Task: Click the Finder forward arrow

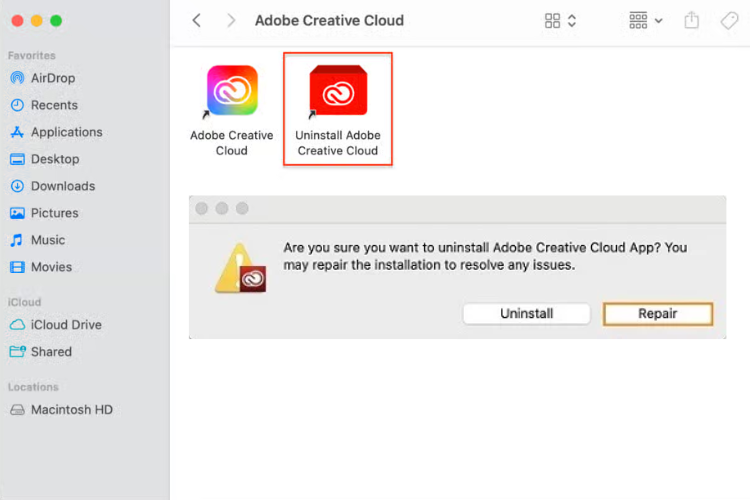Action: [x=231, y=21]
